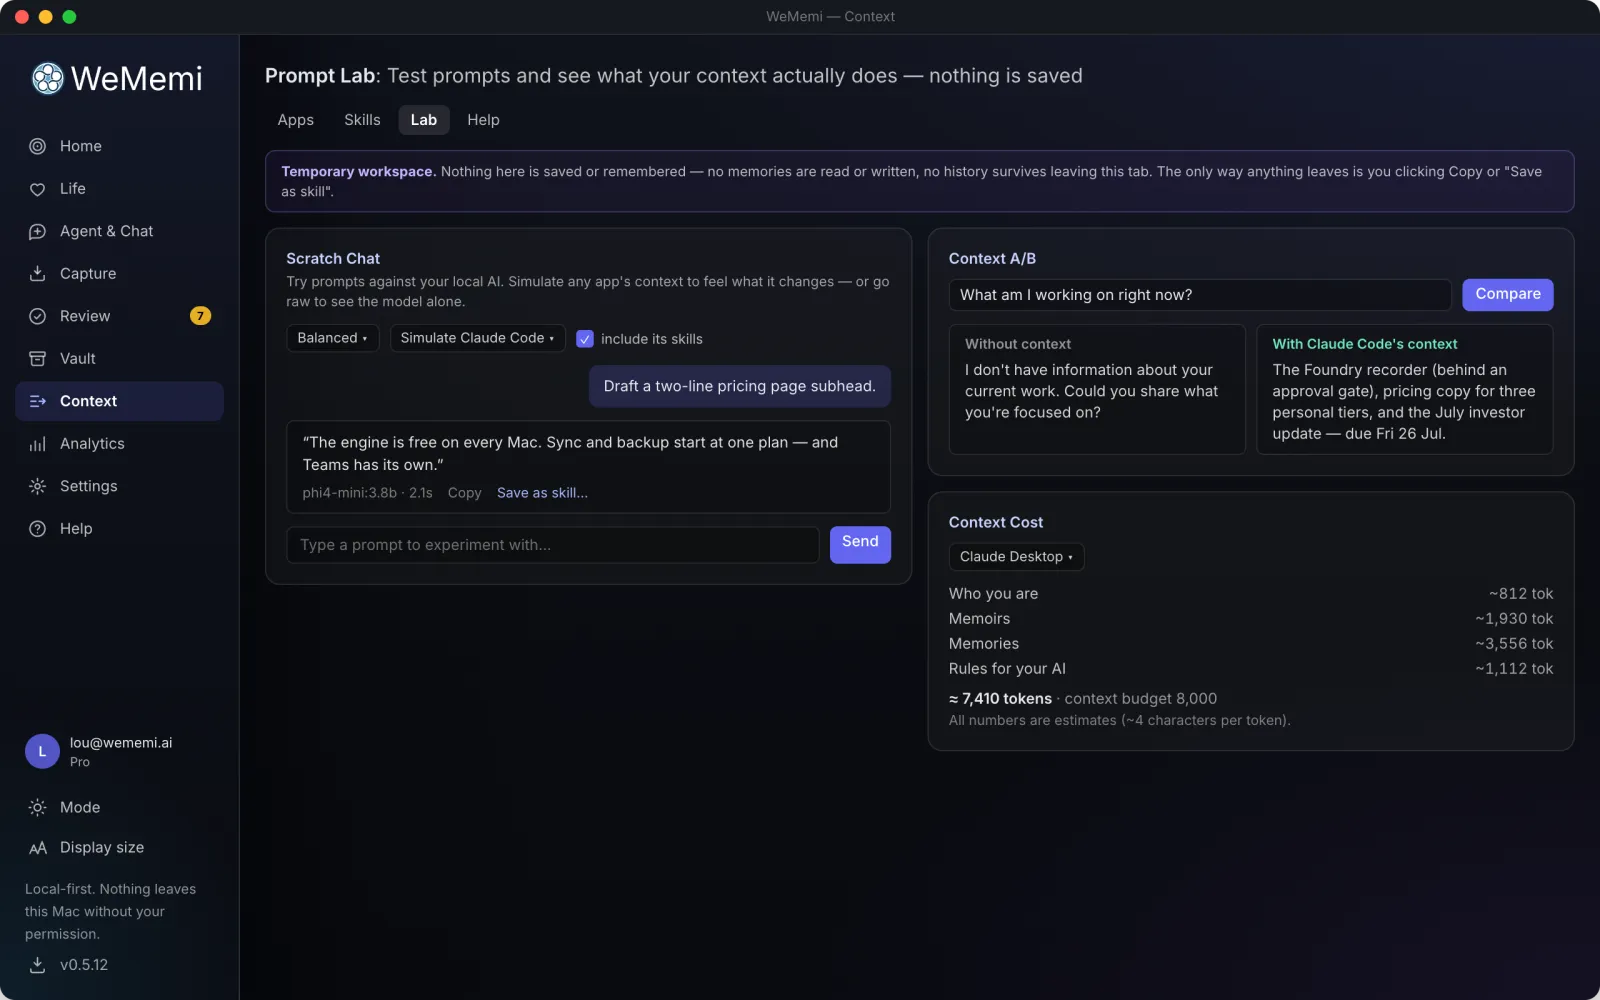Click the Settings gear icon
This screenshot has width=1600, height=1000.
click(x=37, y=486)
